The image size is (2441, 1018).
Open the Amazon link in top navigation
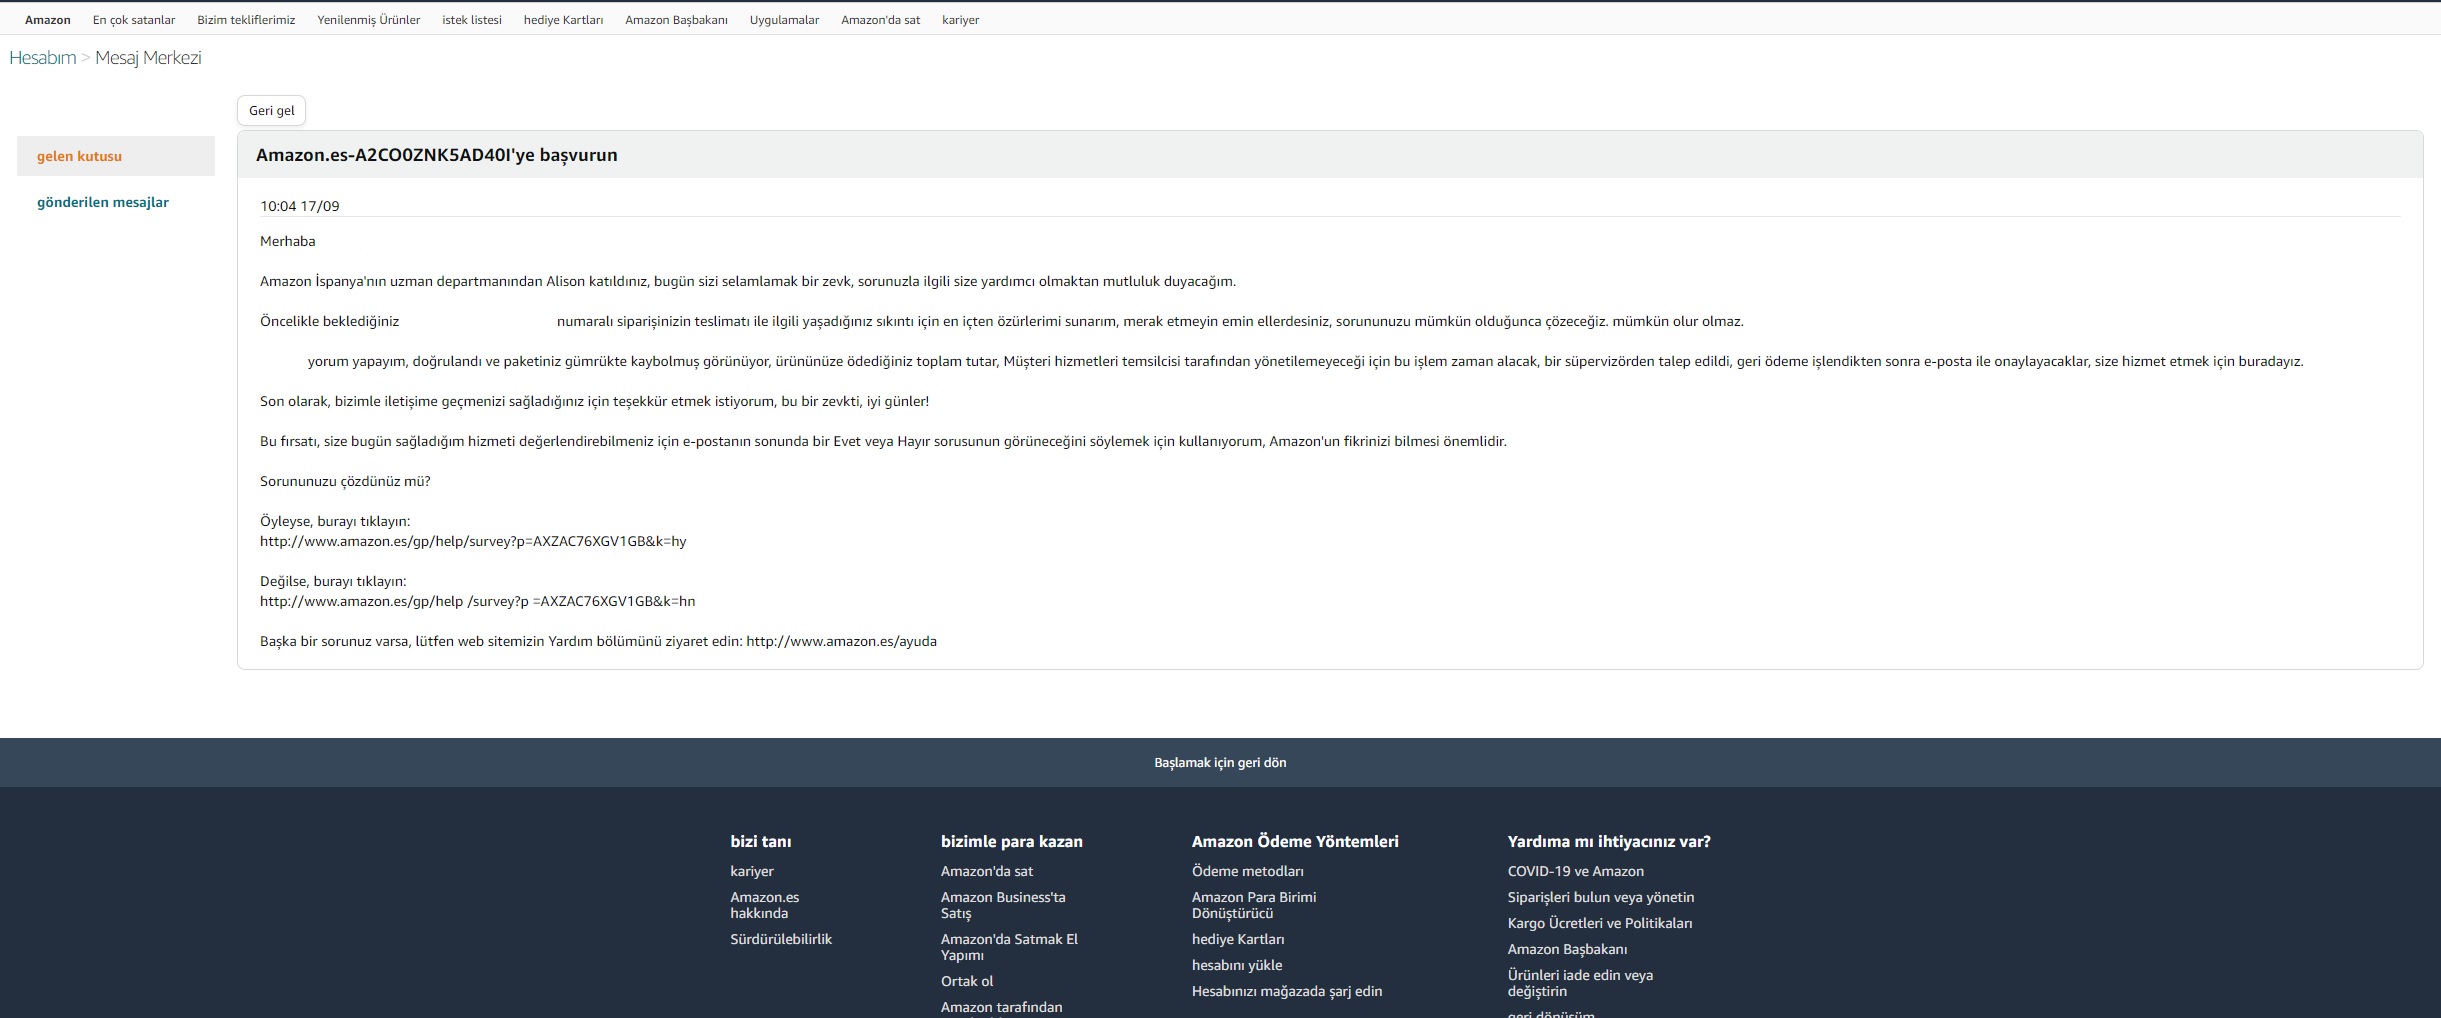pos(48,20)
